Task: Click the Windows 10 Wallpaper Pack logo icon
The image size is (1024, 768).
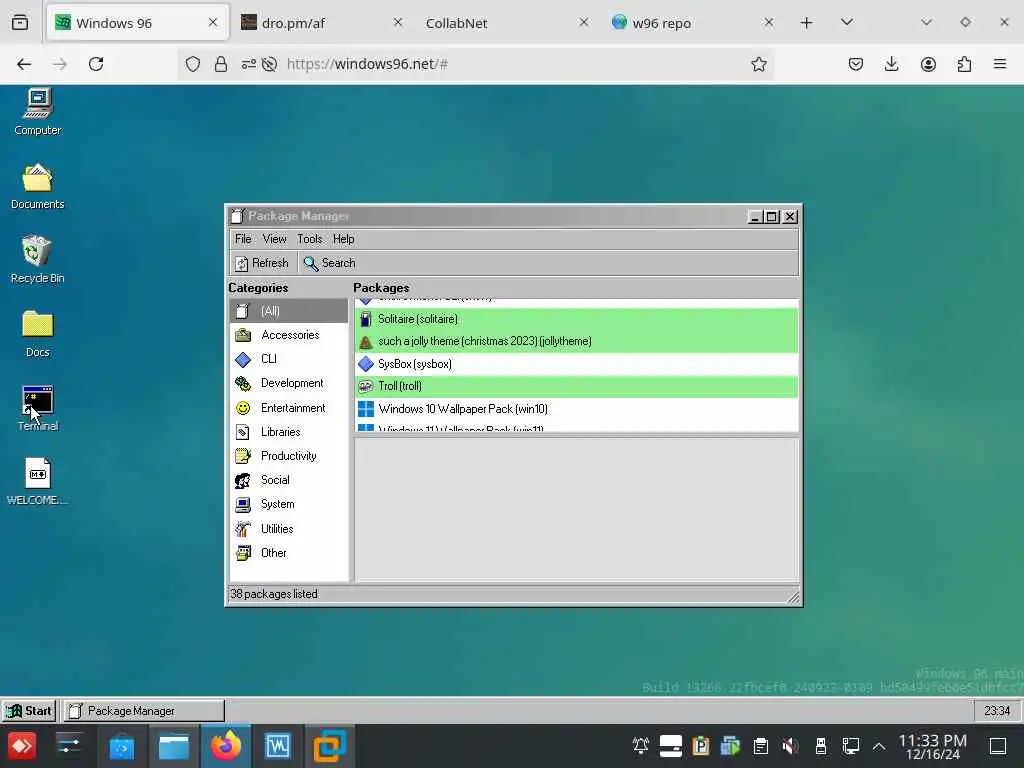Action: [366, 409]
